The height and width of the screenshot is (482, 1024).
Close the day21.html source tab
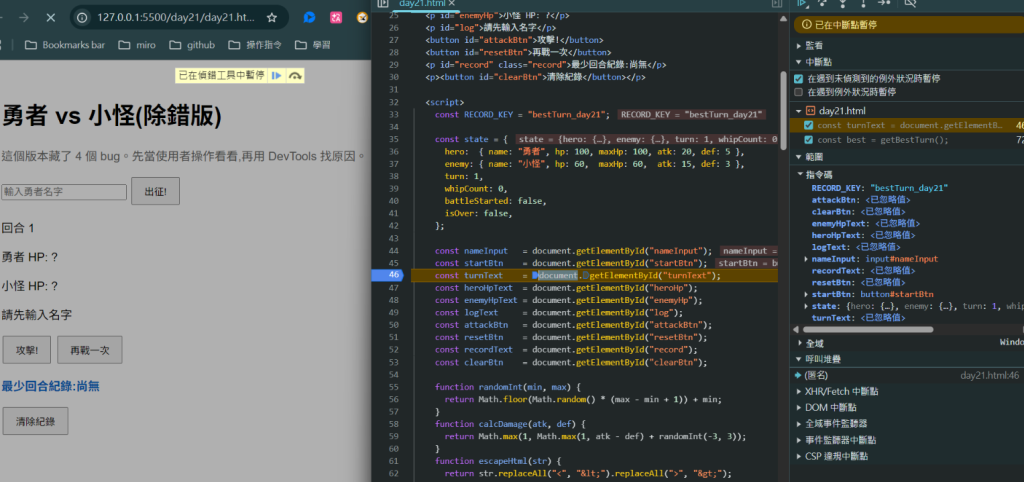pos(451,3)
